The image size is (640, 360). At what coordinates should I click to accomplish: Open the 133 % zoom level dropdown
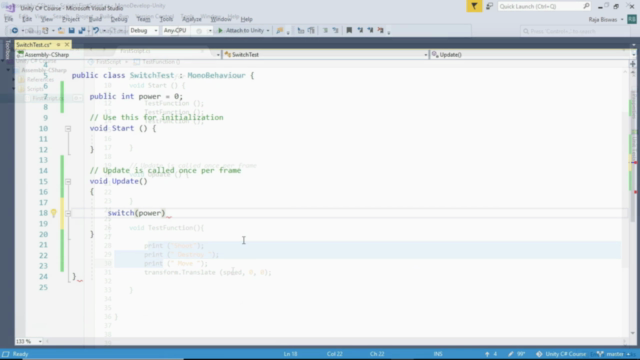pos(29,341)
